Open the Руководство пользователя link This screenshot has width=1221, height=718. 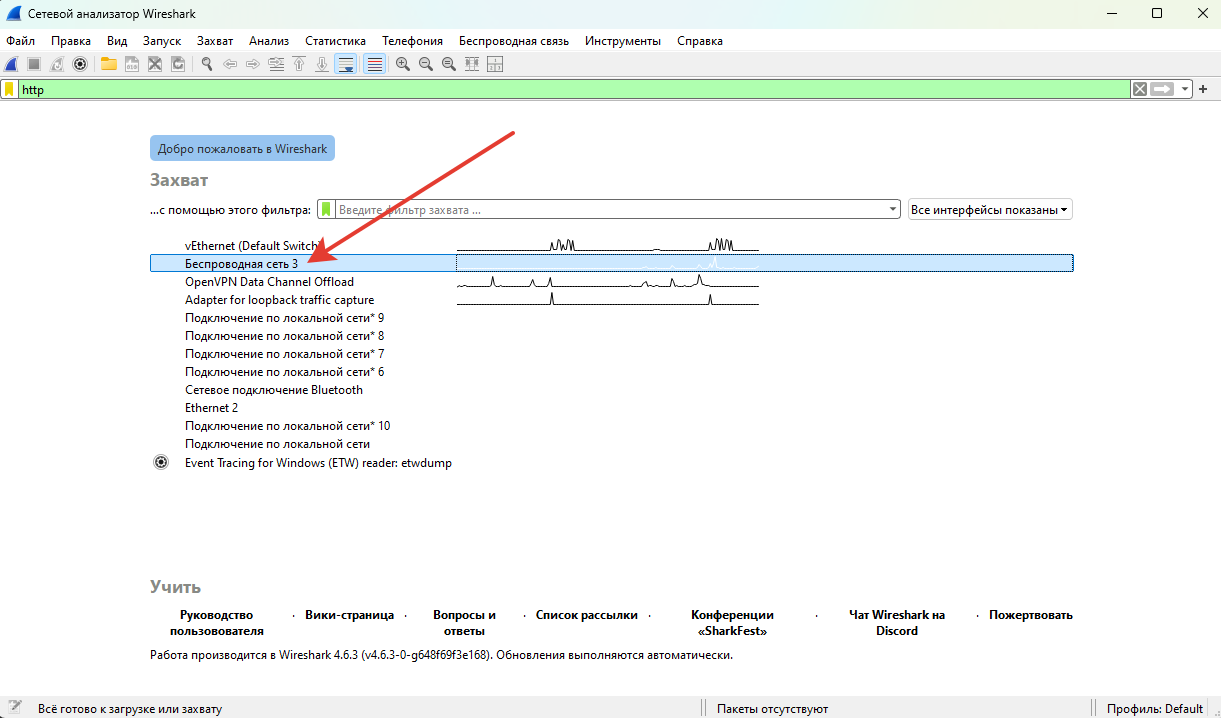pos(217,623)
